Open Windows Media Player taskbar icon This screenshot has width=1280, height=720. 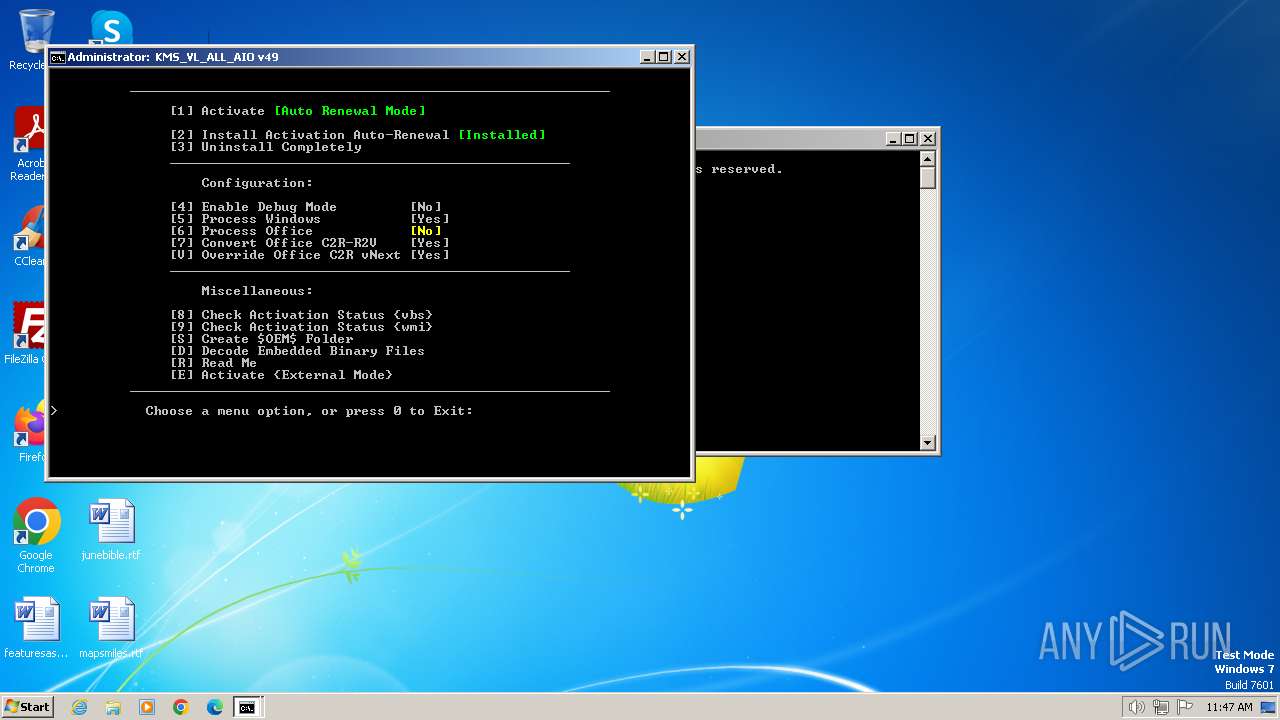[x=147, y=707]
